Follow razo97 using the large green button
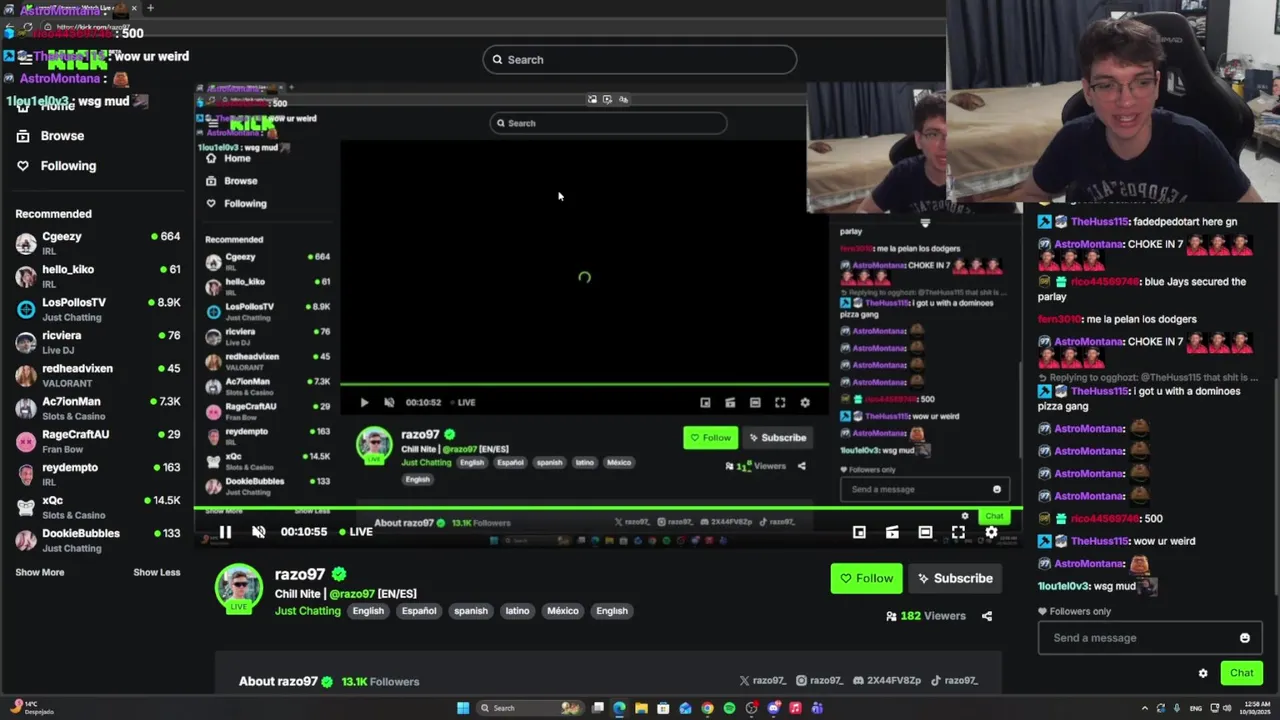 point(866,578)
